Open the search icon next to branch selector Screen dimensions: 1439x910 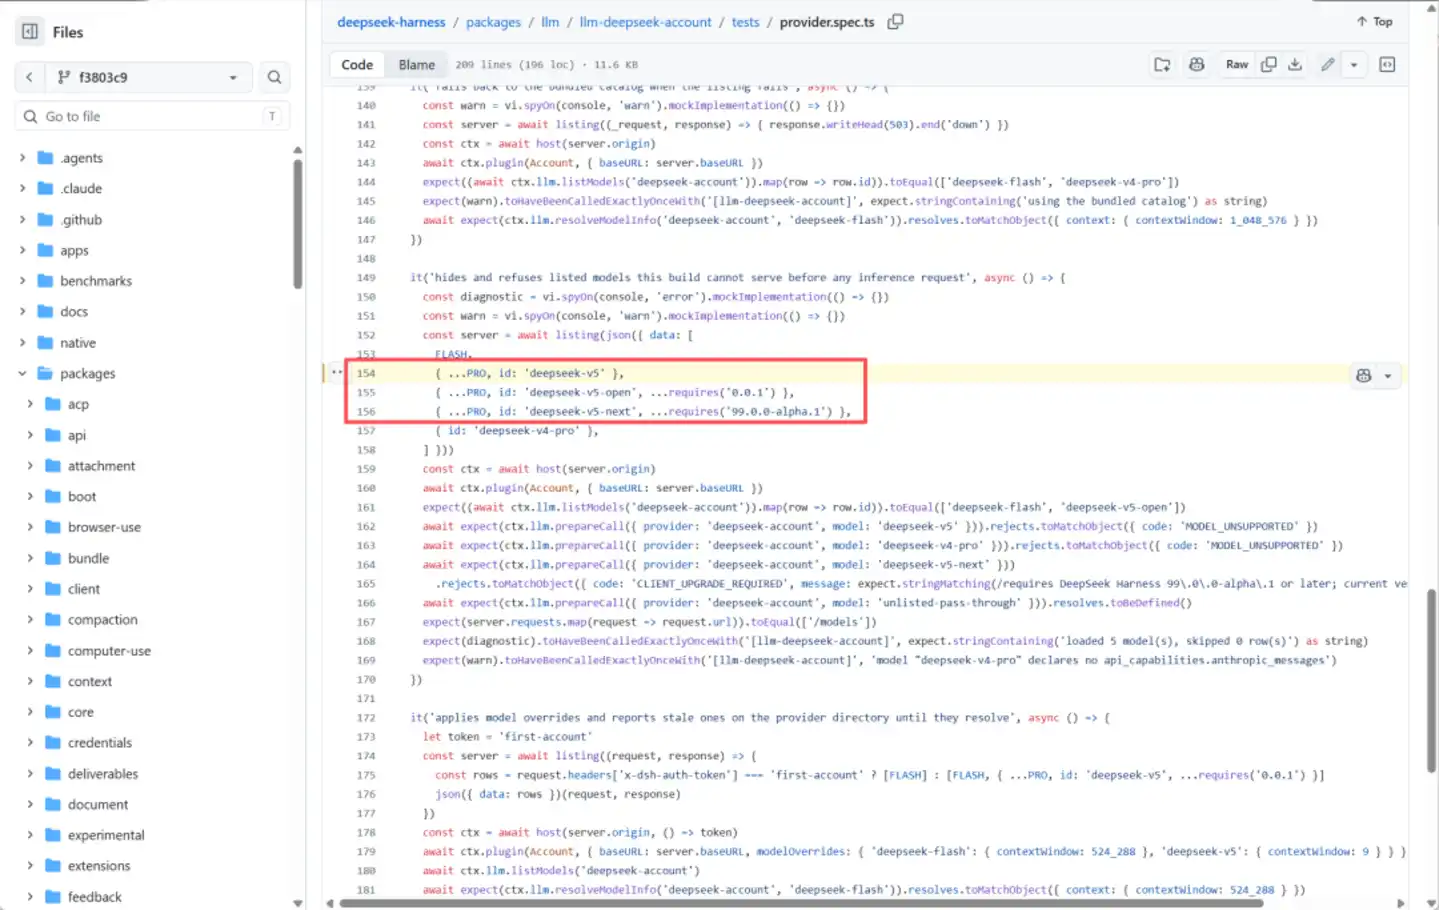point(274,77)
